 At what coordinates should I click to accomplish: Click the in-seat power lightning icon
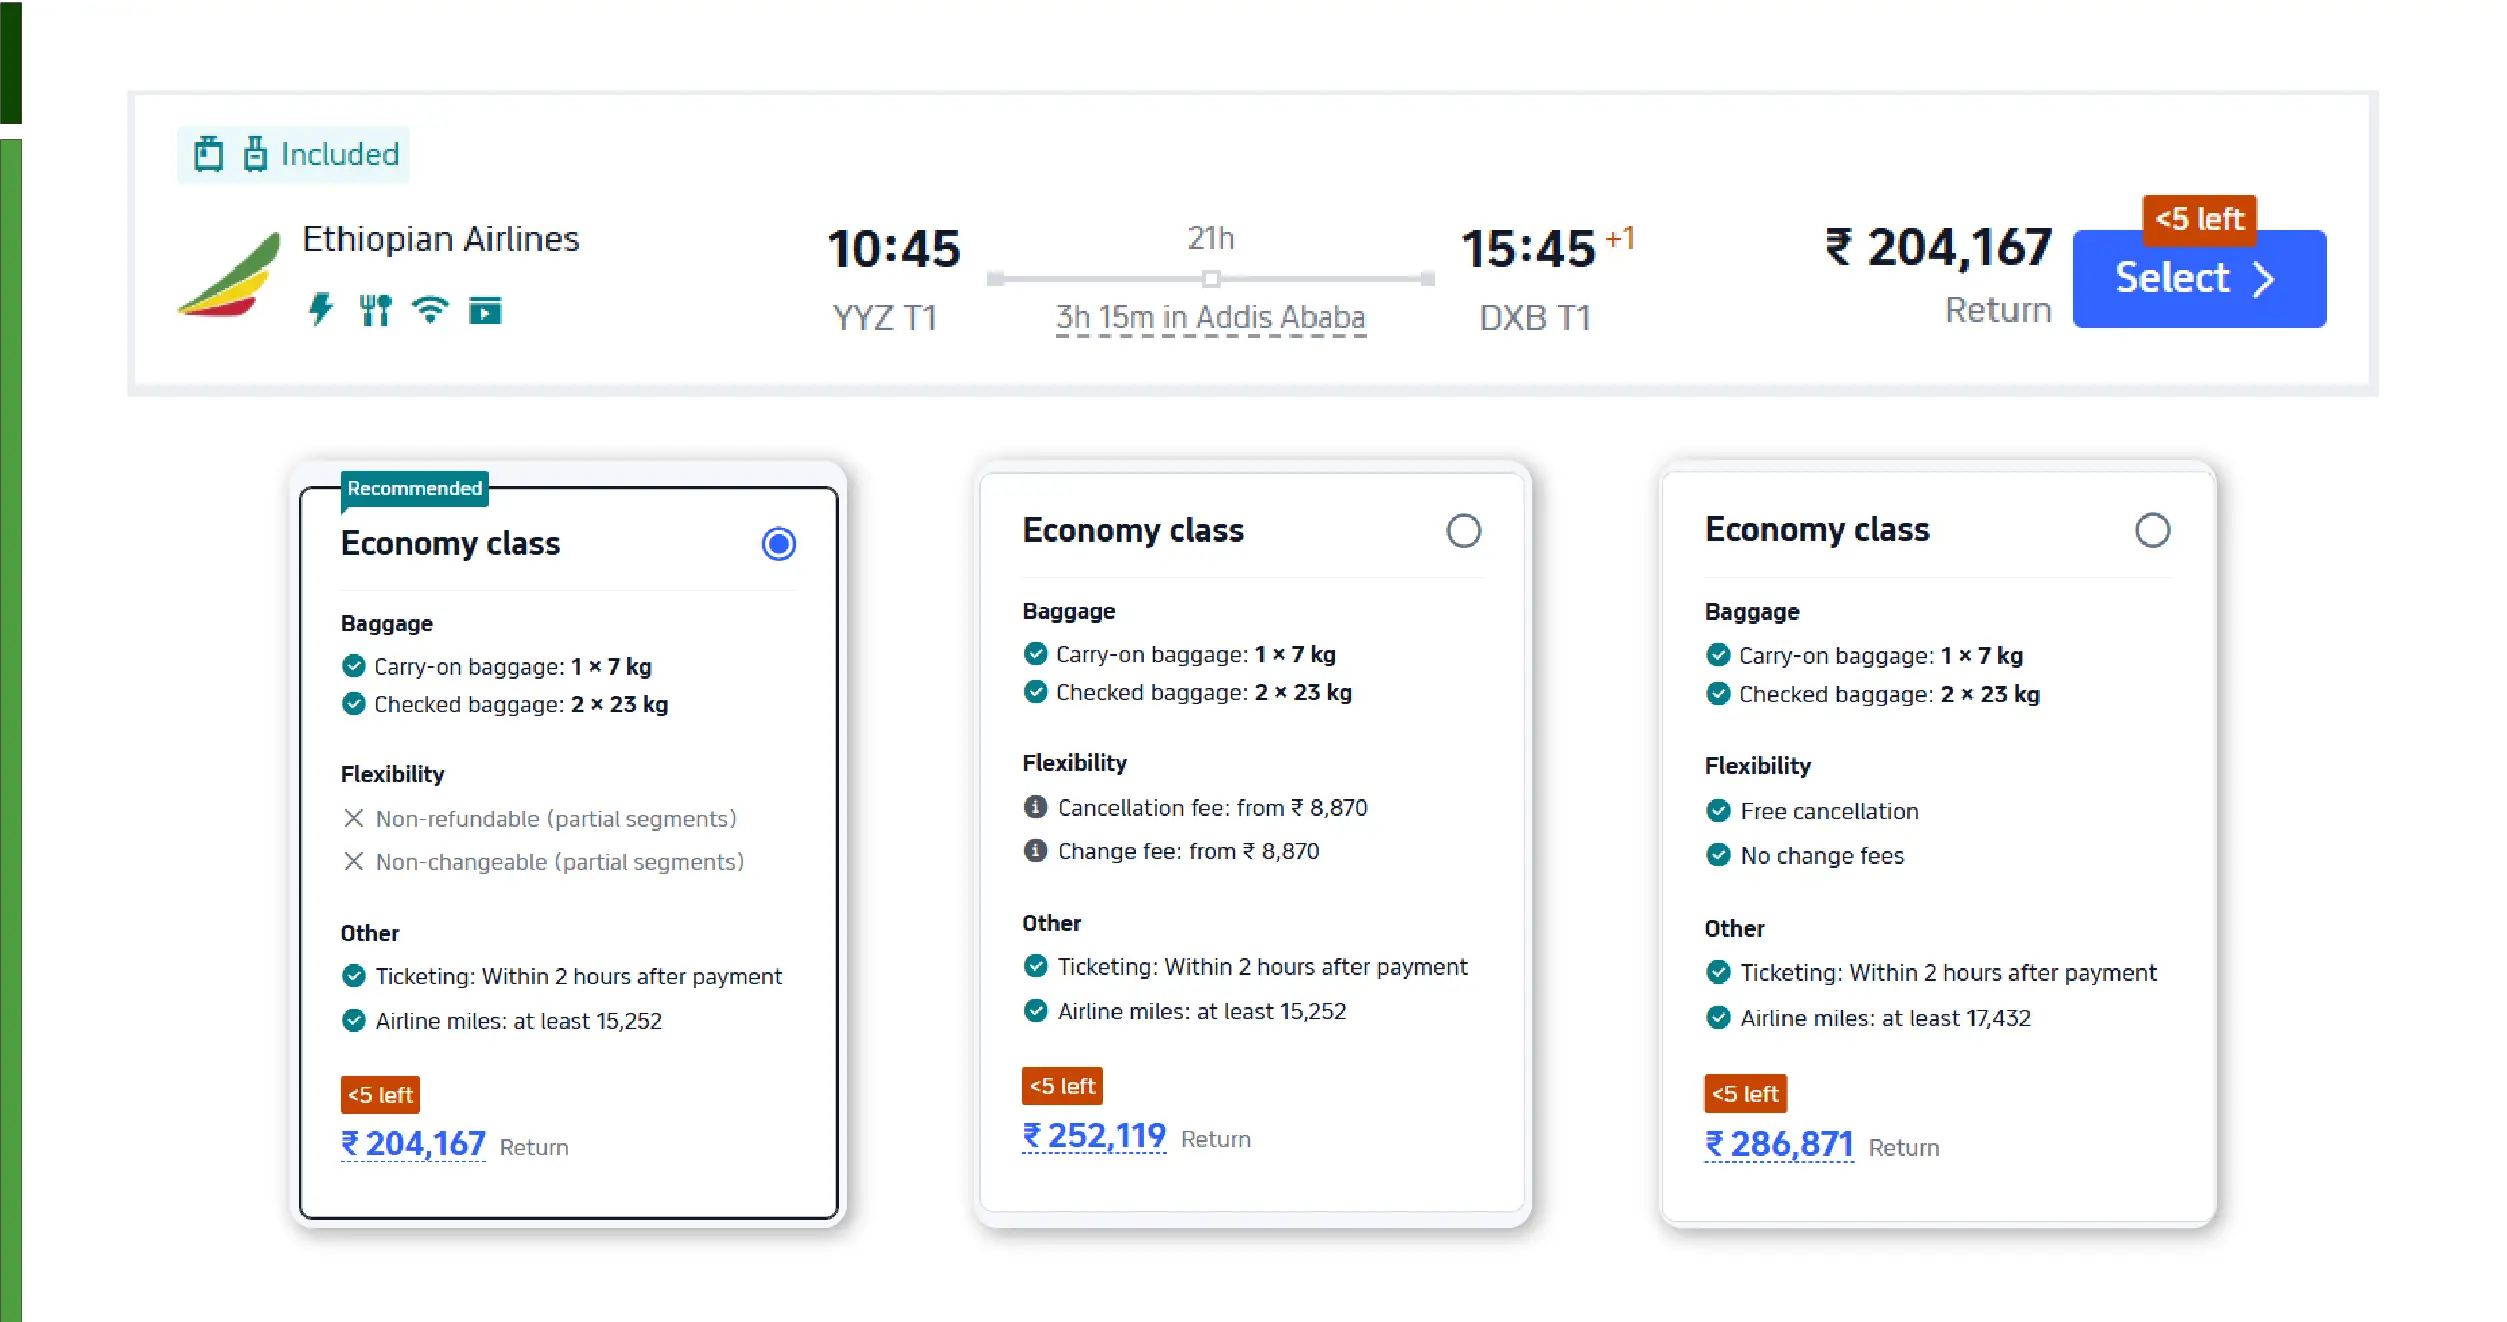coord(320,310)
